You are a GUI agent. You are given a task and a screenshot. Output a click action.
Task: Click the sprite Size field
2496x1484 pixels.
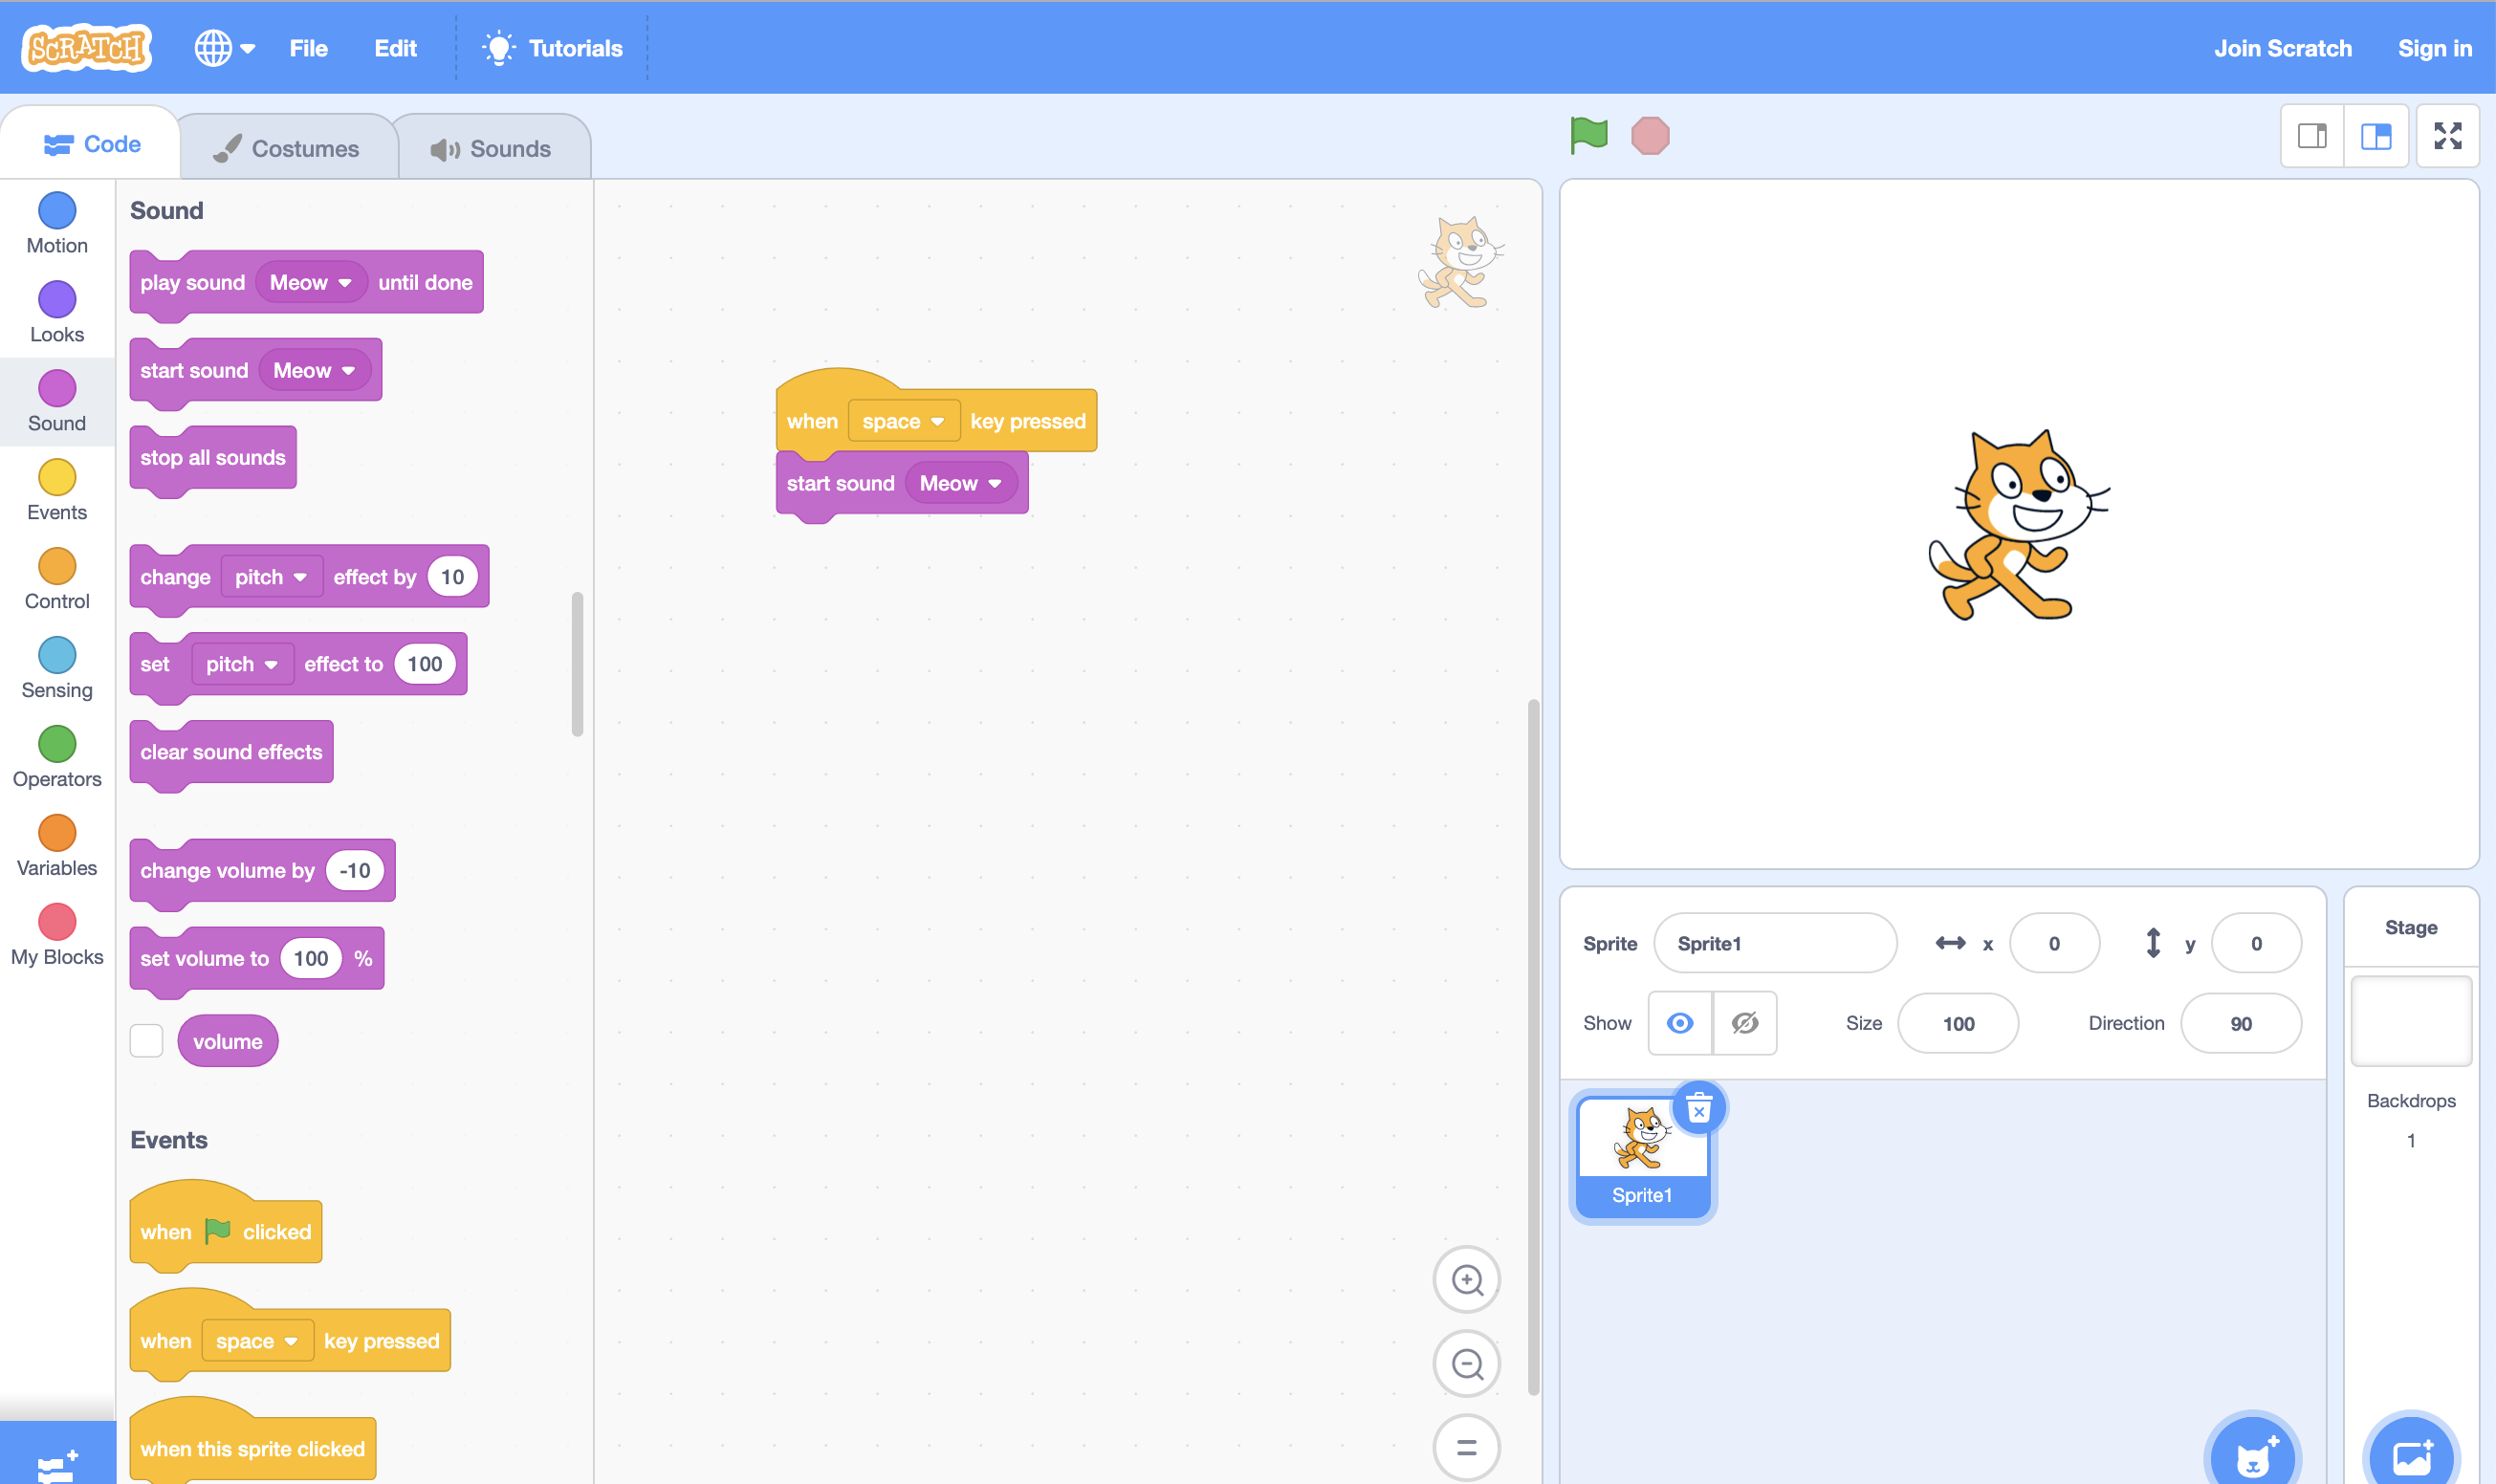tap(1958, 1023)
